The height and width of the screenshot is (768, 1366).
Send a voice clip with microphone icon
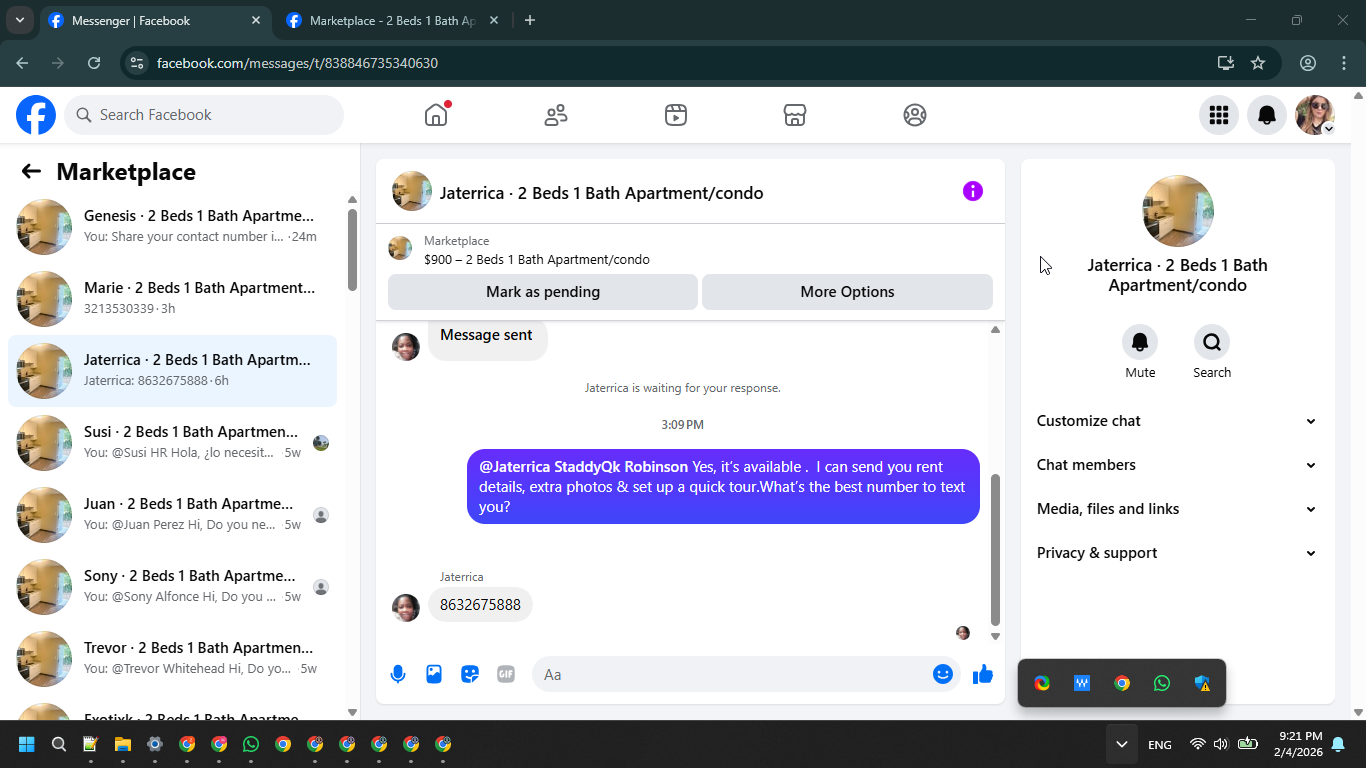coord(398,674)
